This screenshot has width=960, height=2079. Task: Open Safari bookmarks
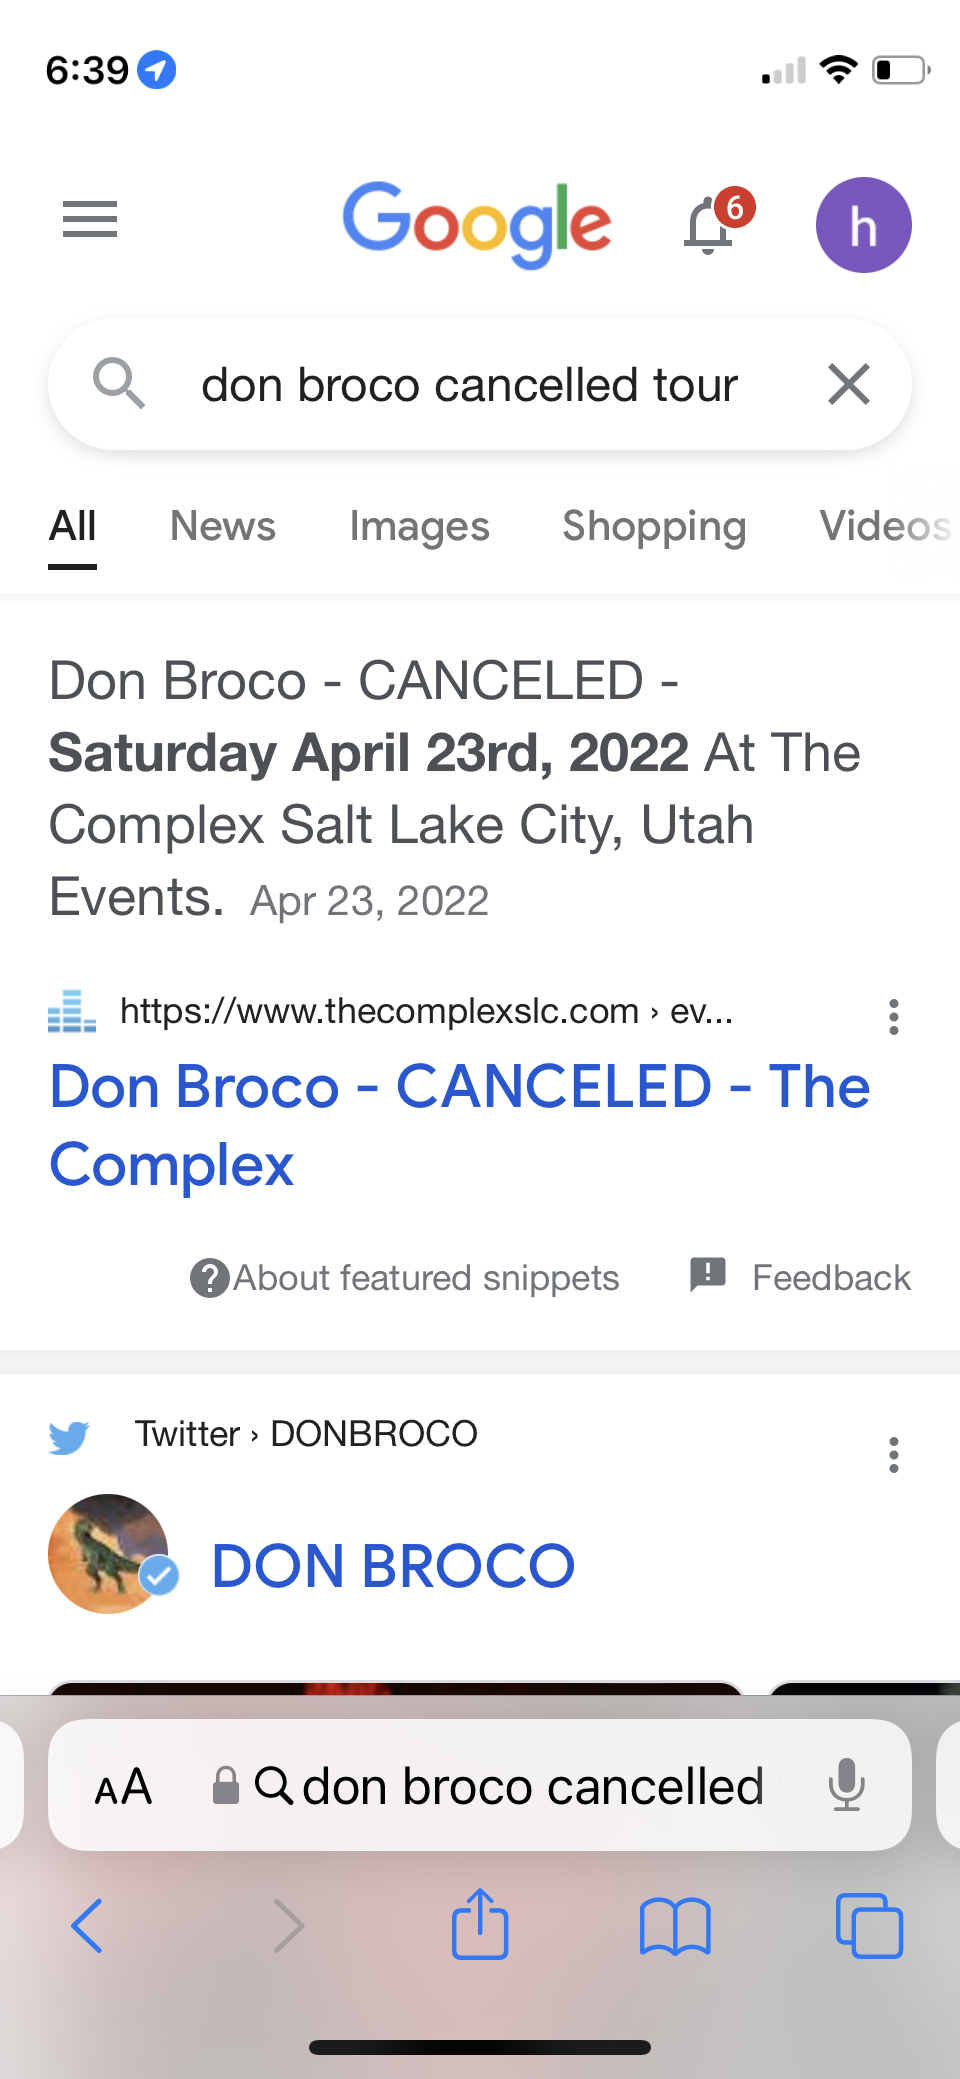click(675, 1926)
